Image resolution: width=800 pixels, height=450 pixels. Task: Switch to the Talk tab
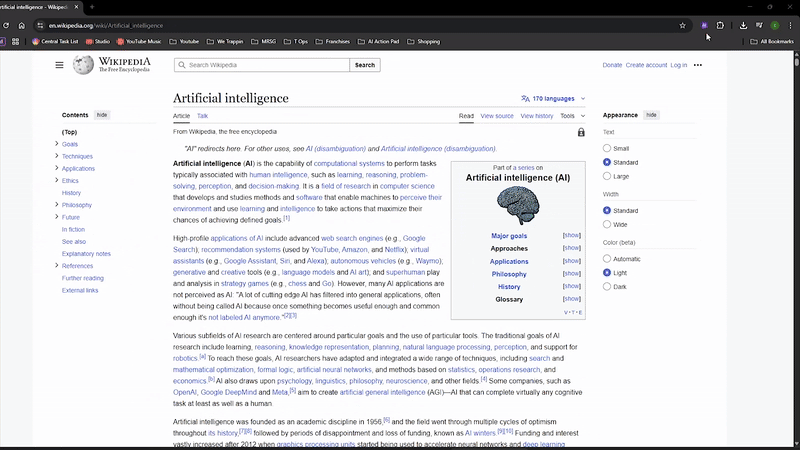(203, 116)
